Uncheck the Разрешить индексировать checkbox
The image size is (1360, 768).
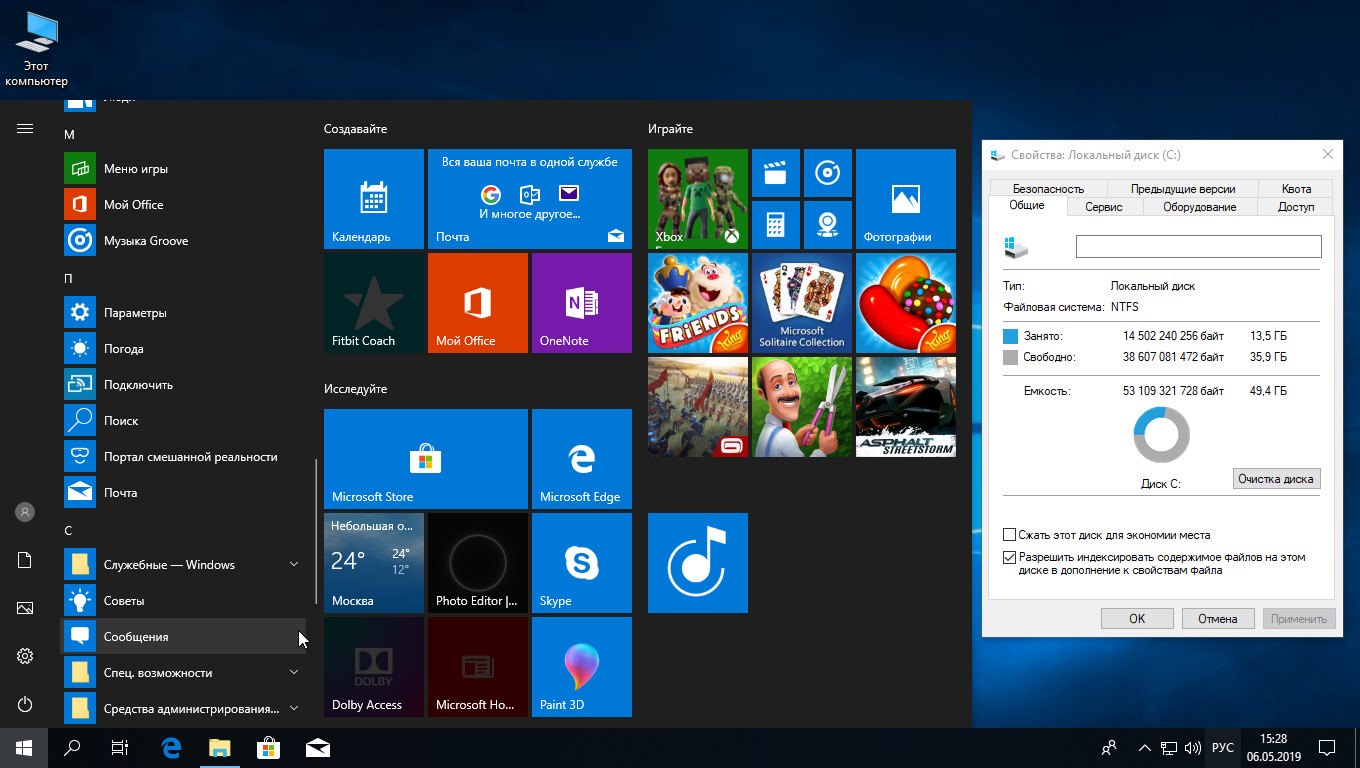coord(1009,557)
